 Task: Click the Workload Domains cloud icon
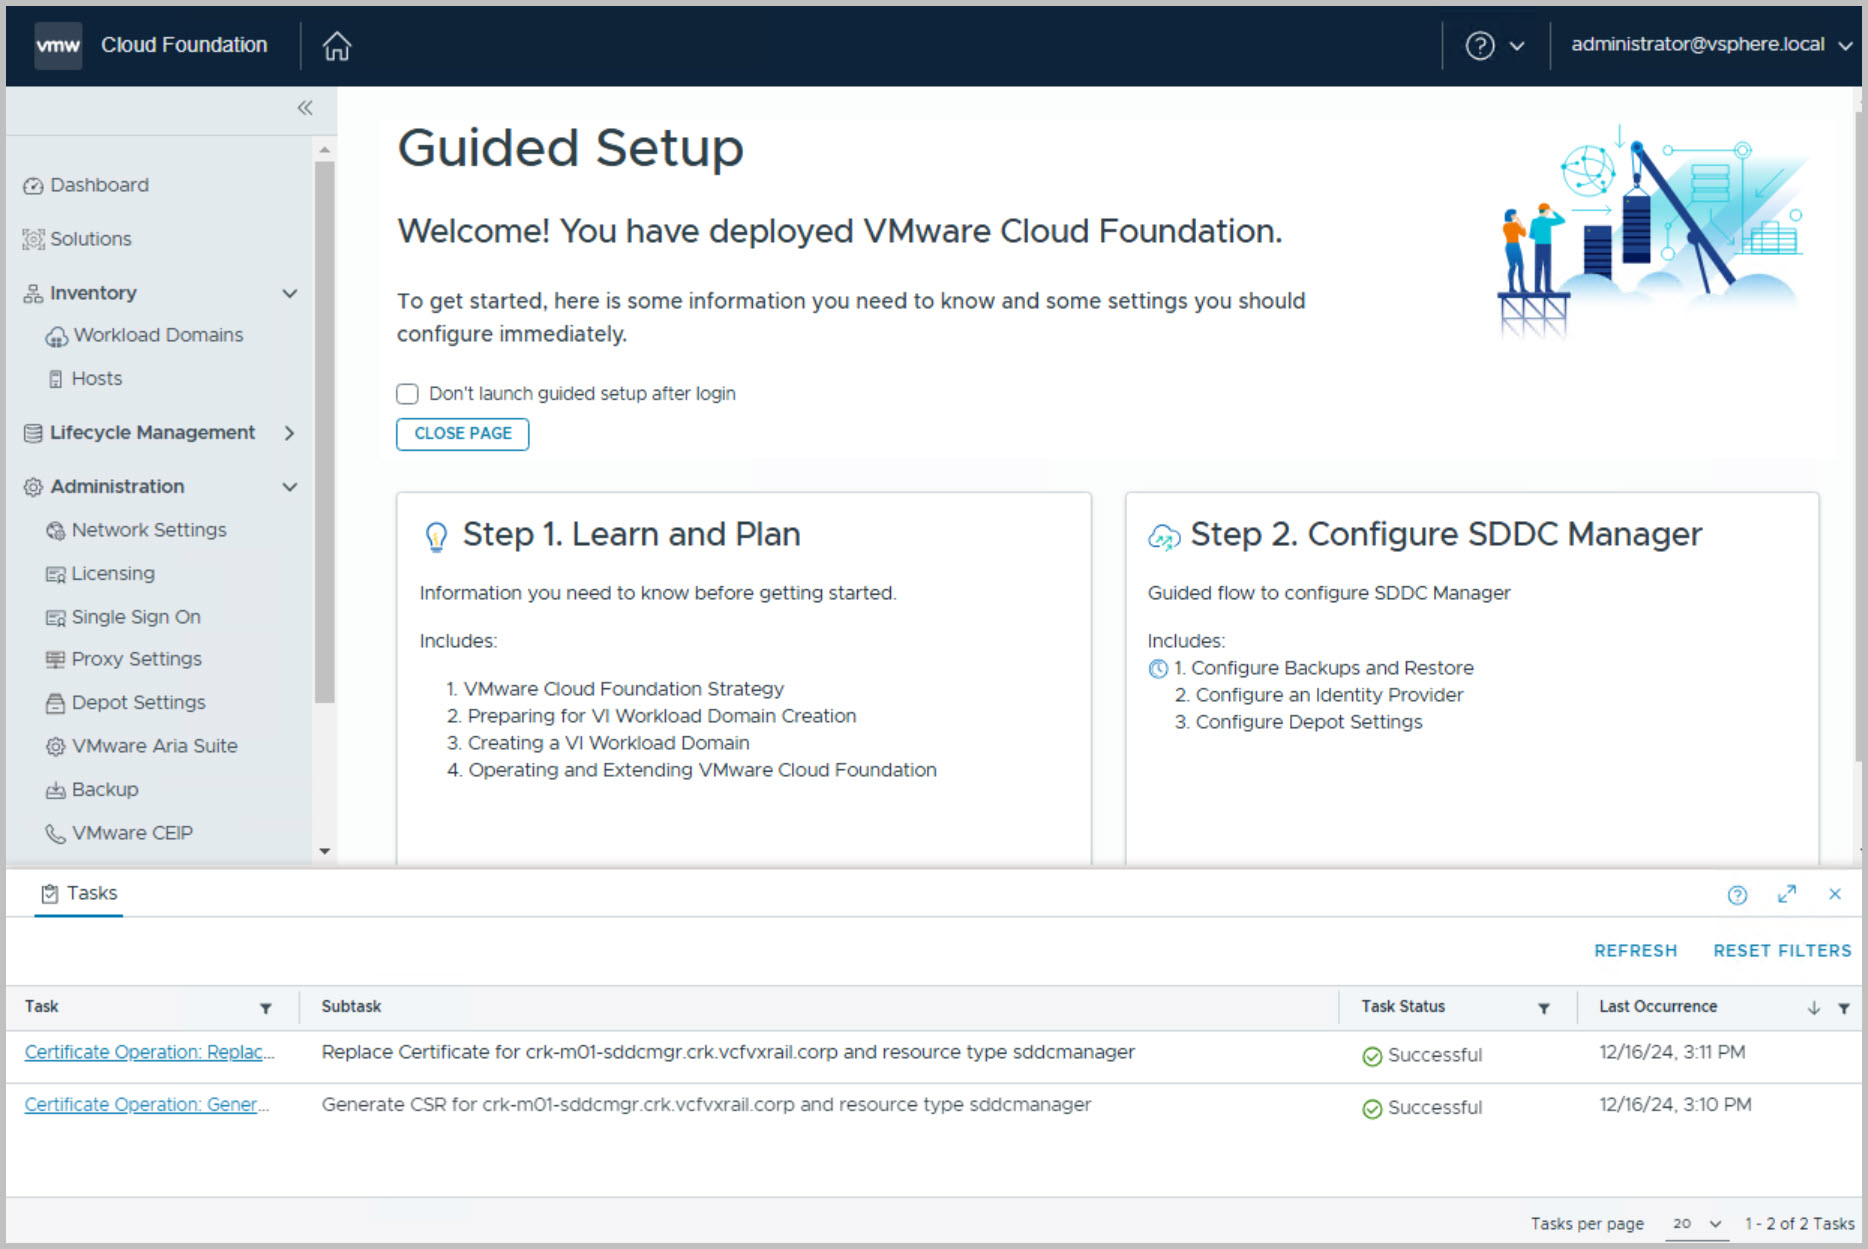pyautogui.click(x=56, y=336)
